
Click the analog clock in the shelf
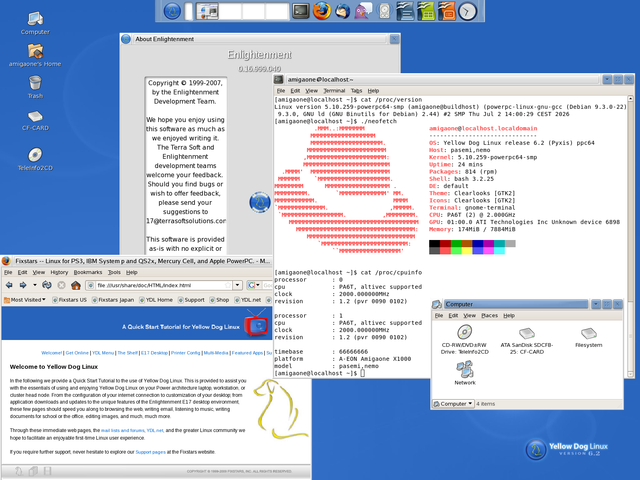[x=467, y=11]
